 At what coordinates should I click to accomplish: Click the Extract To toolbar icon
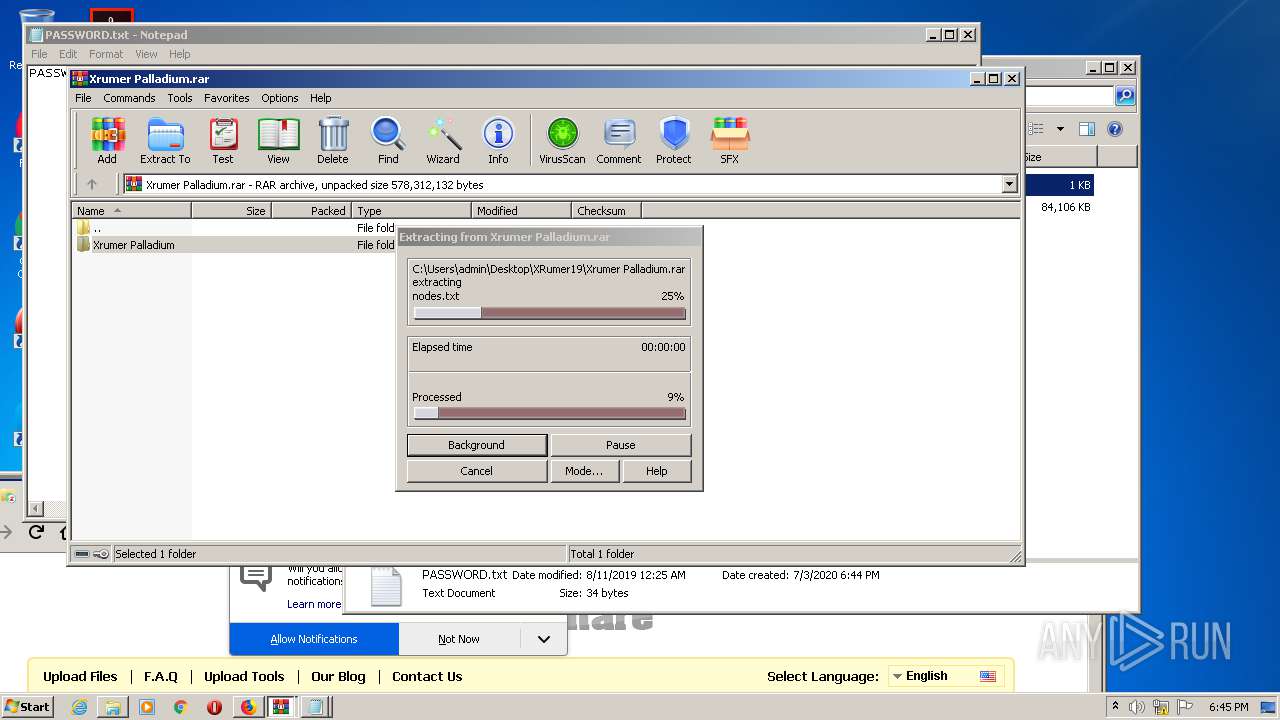click(165, 140)
